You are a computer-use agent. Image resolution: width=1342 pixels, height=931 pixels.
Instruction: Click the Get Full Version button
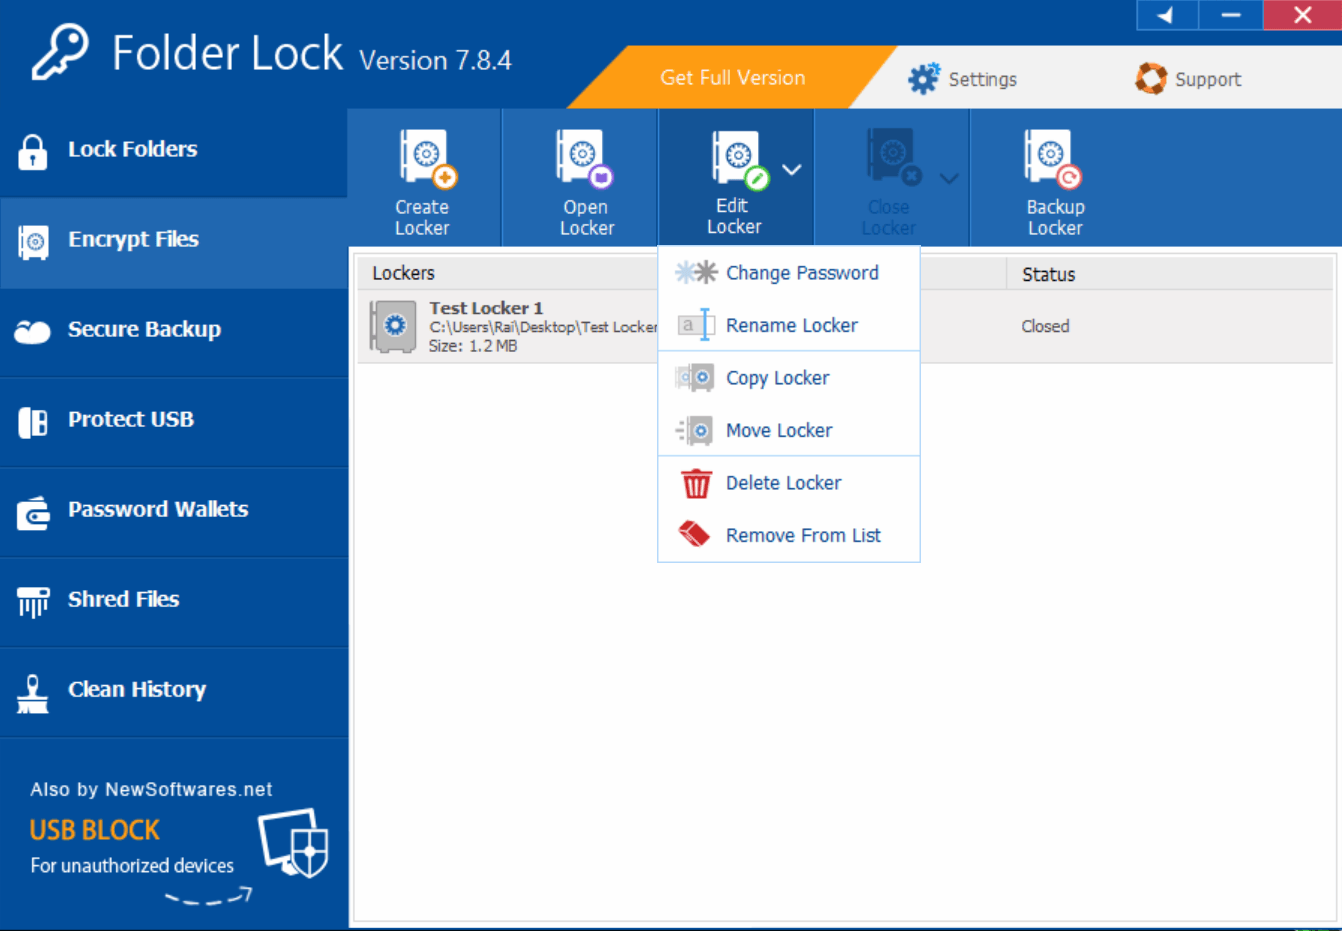point(731,77)
